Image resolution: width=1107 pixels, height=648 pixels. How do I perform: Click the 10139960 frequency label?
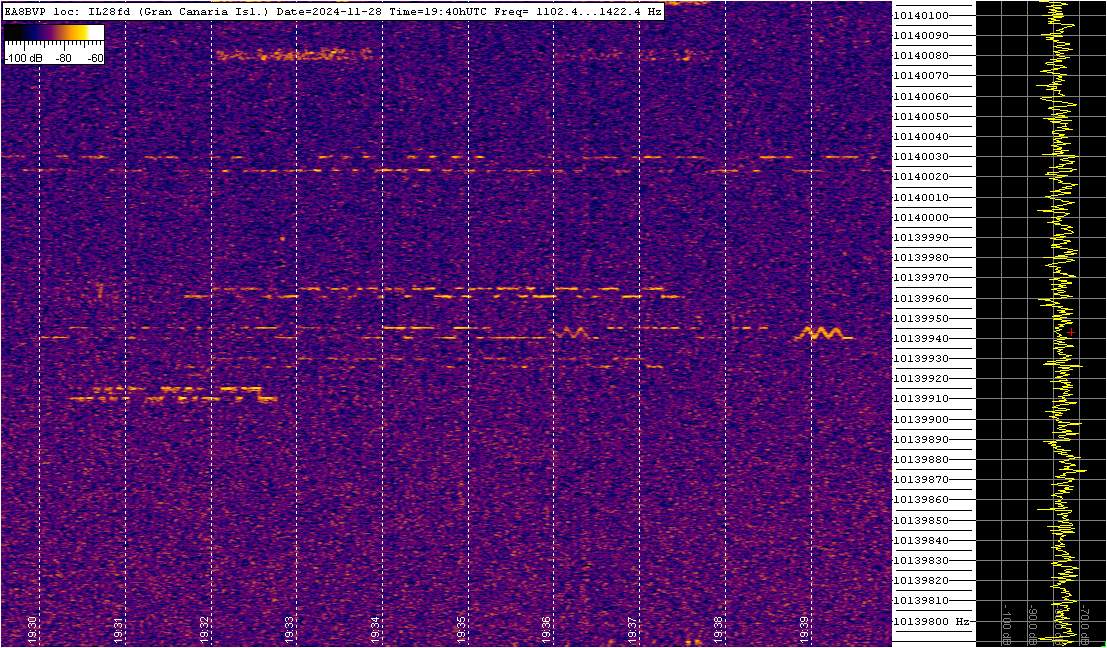point(921,299)
